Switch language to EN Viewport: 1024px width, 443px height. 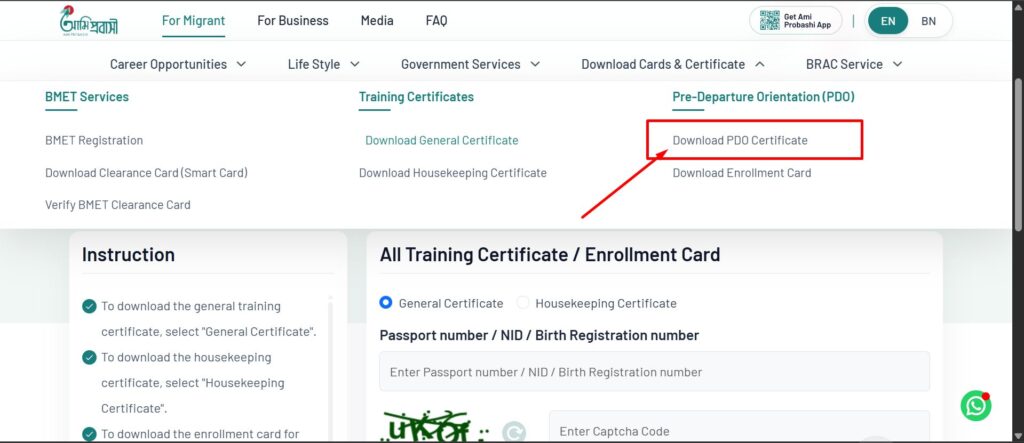(x=887, y=21)
